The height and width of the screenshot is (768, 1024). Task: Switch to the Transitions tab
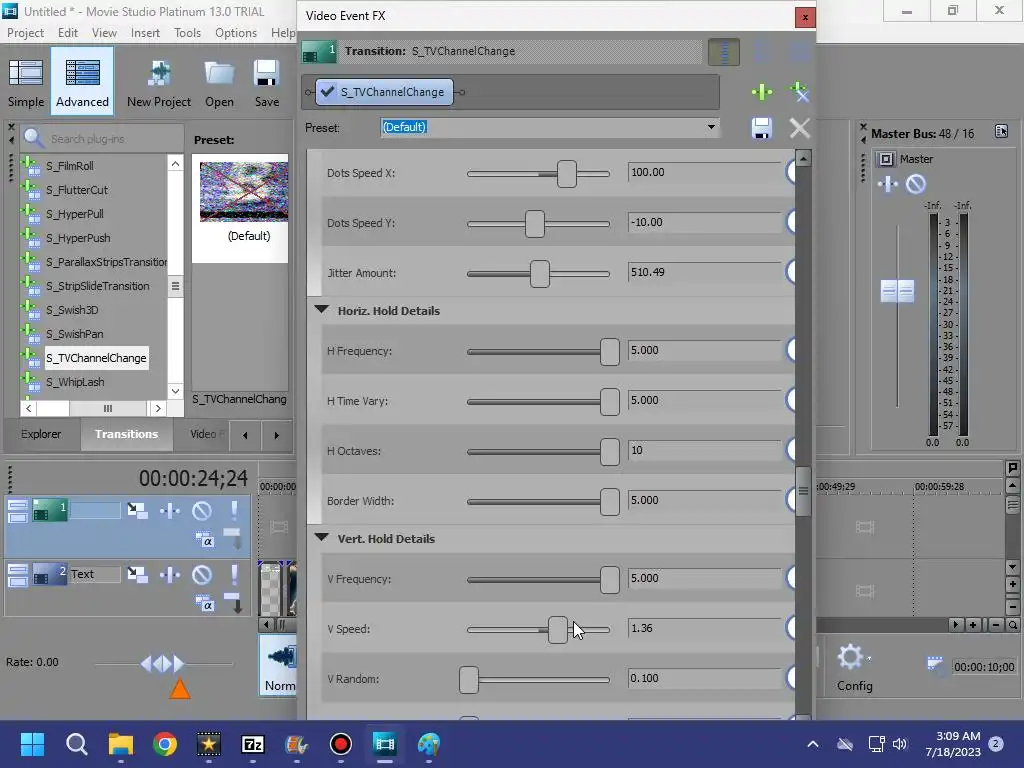pyautogui.click(x=127, y=434)
